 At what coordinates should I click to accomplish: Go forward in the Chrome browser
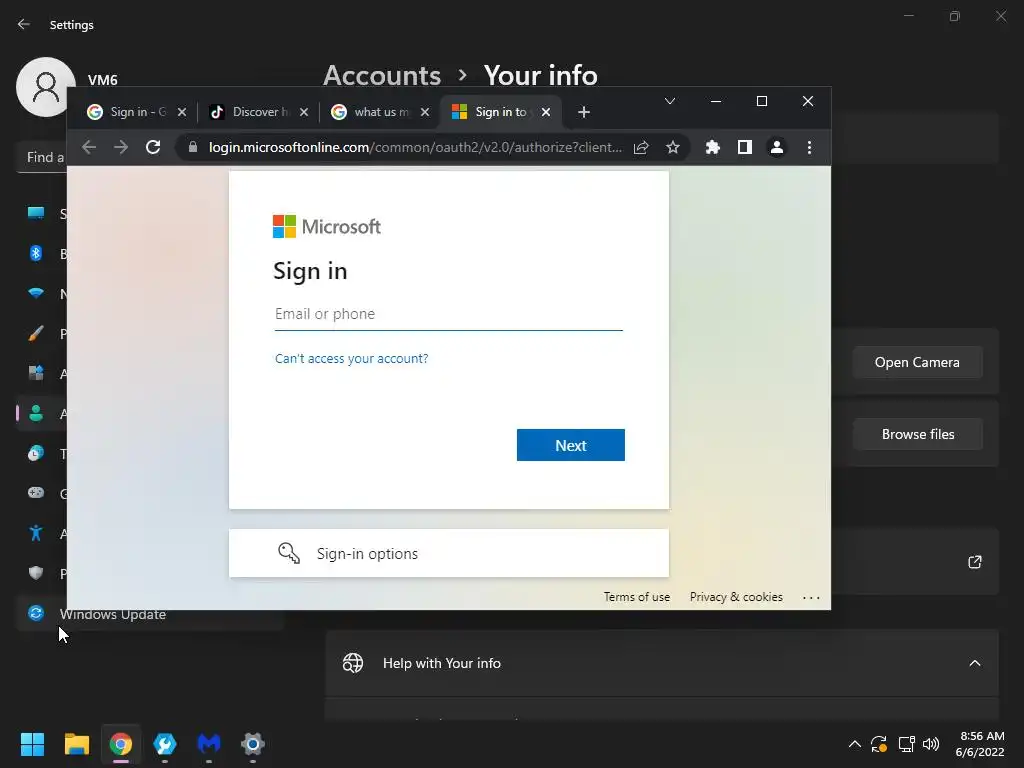(121, 148)
